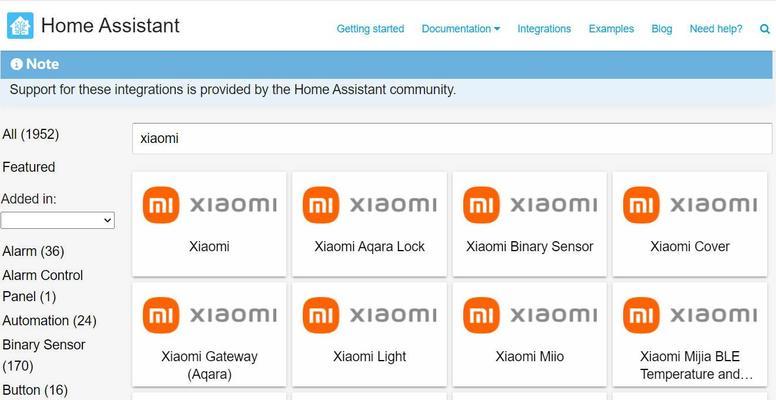Open the Integrations nav link
The image size is (776, 400).
[x=544, y=29]
